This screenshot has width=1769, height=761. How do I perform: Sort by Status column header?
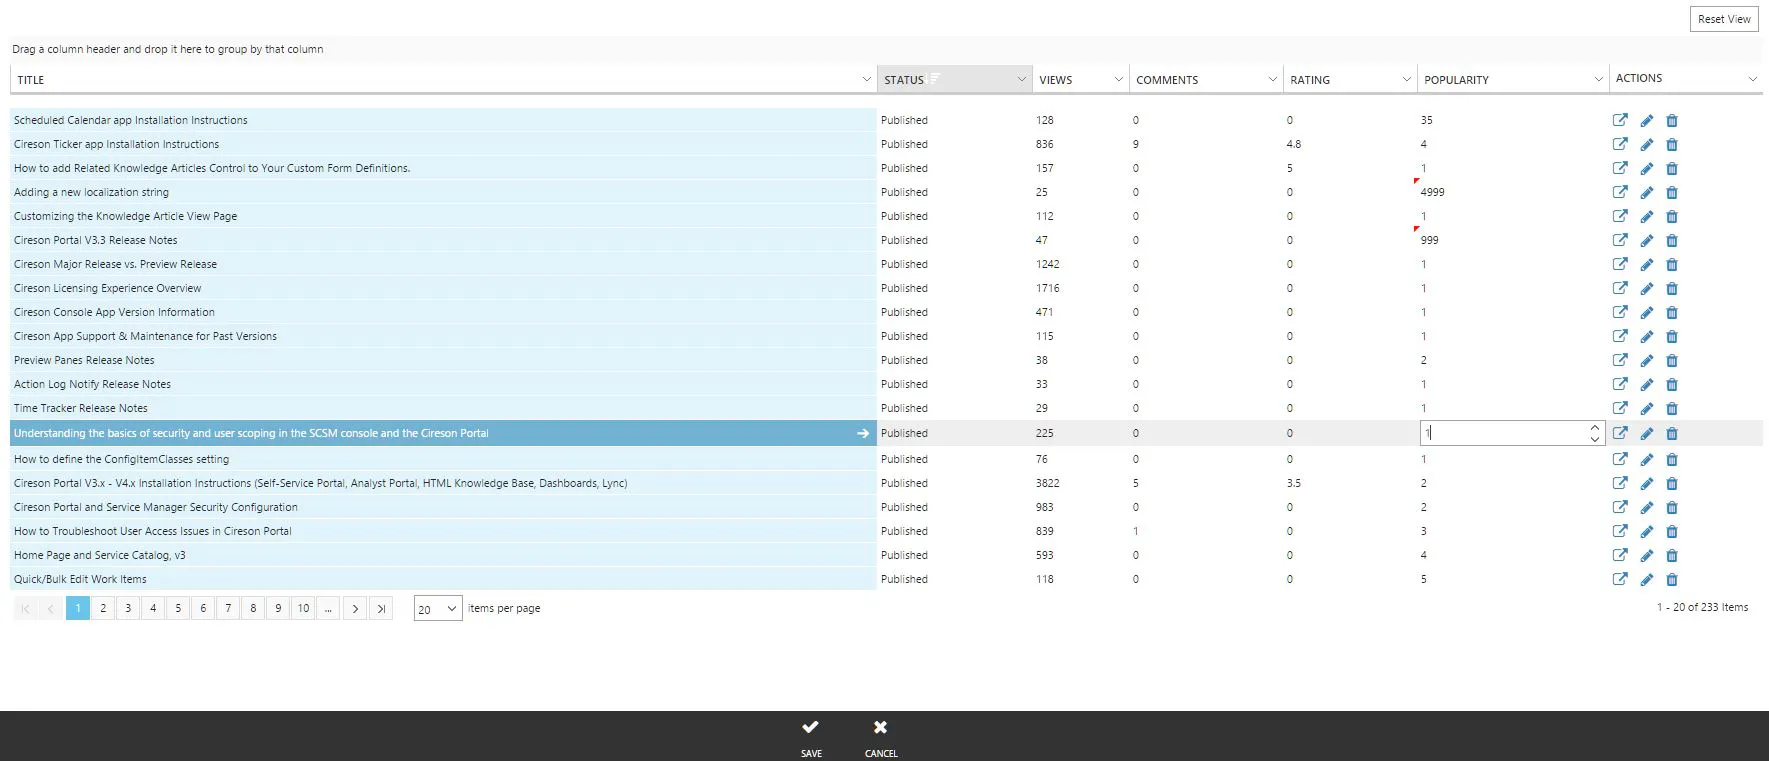click(x=904, y=80)
